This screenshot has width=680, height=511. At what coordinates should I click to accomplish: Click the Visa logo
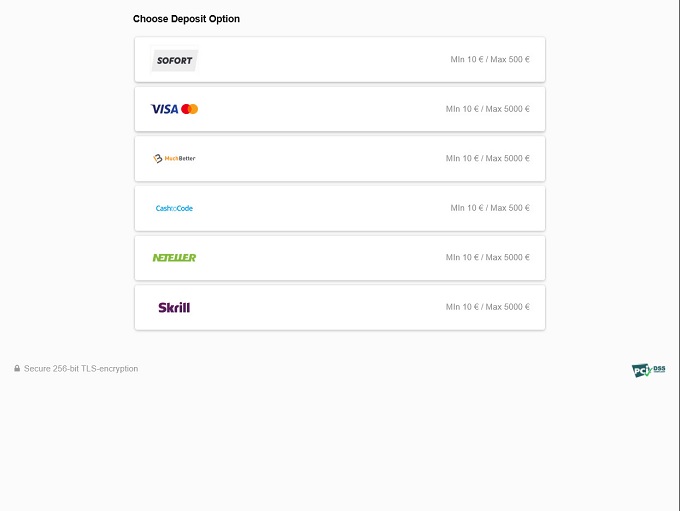click(x=164, y=109)
